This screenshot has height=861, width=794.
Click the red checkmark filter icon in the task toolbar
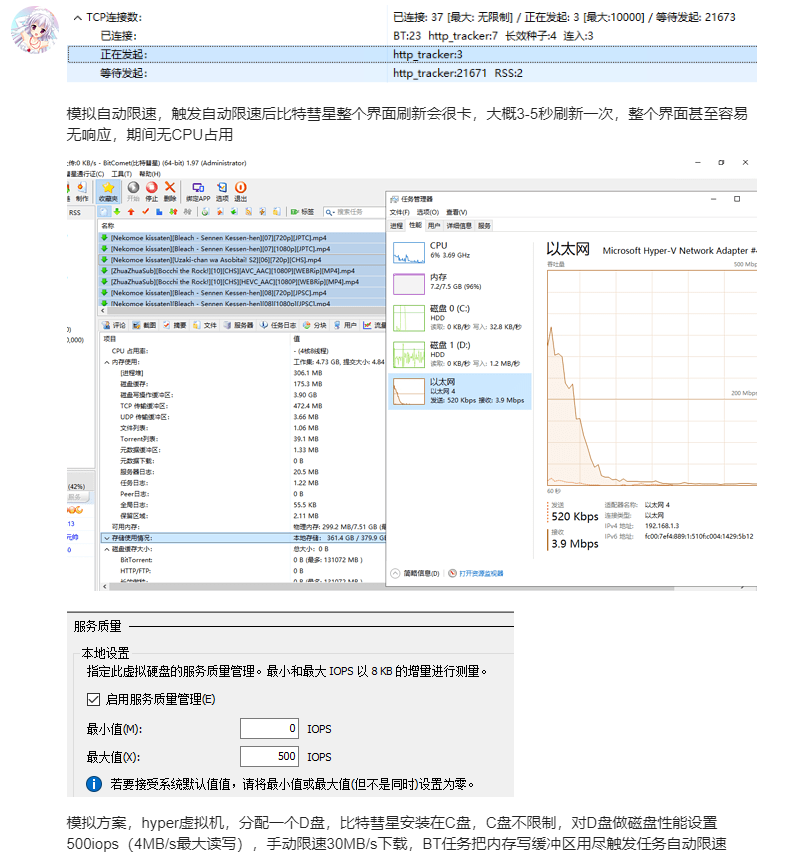(x=146, y=211)
